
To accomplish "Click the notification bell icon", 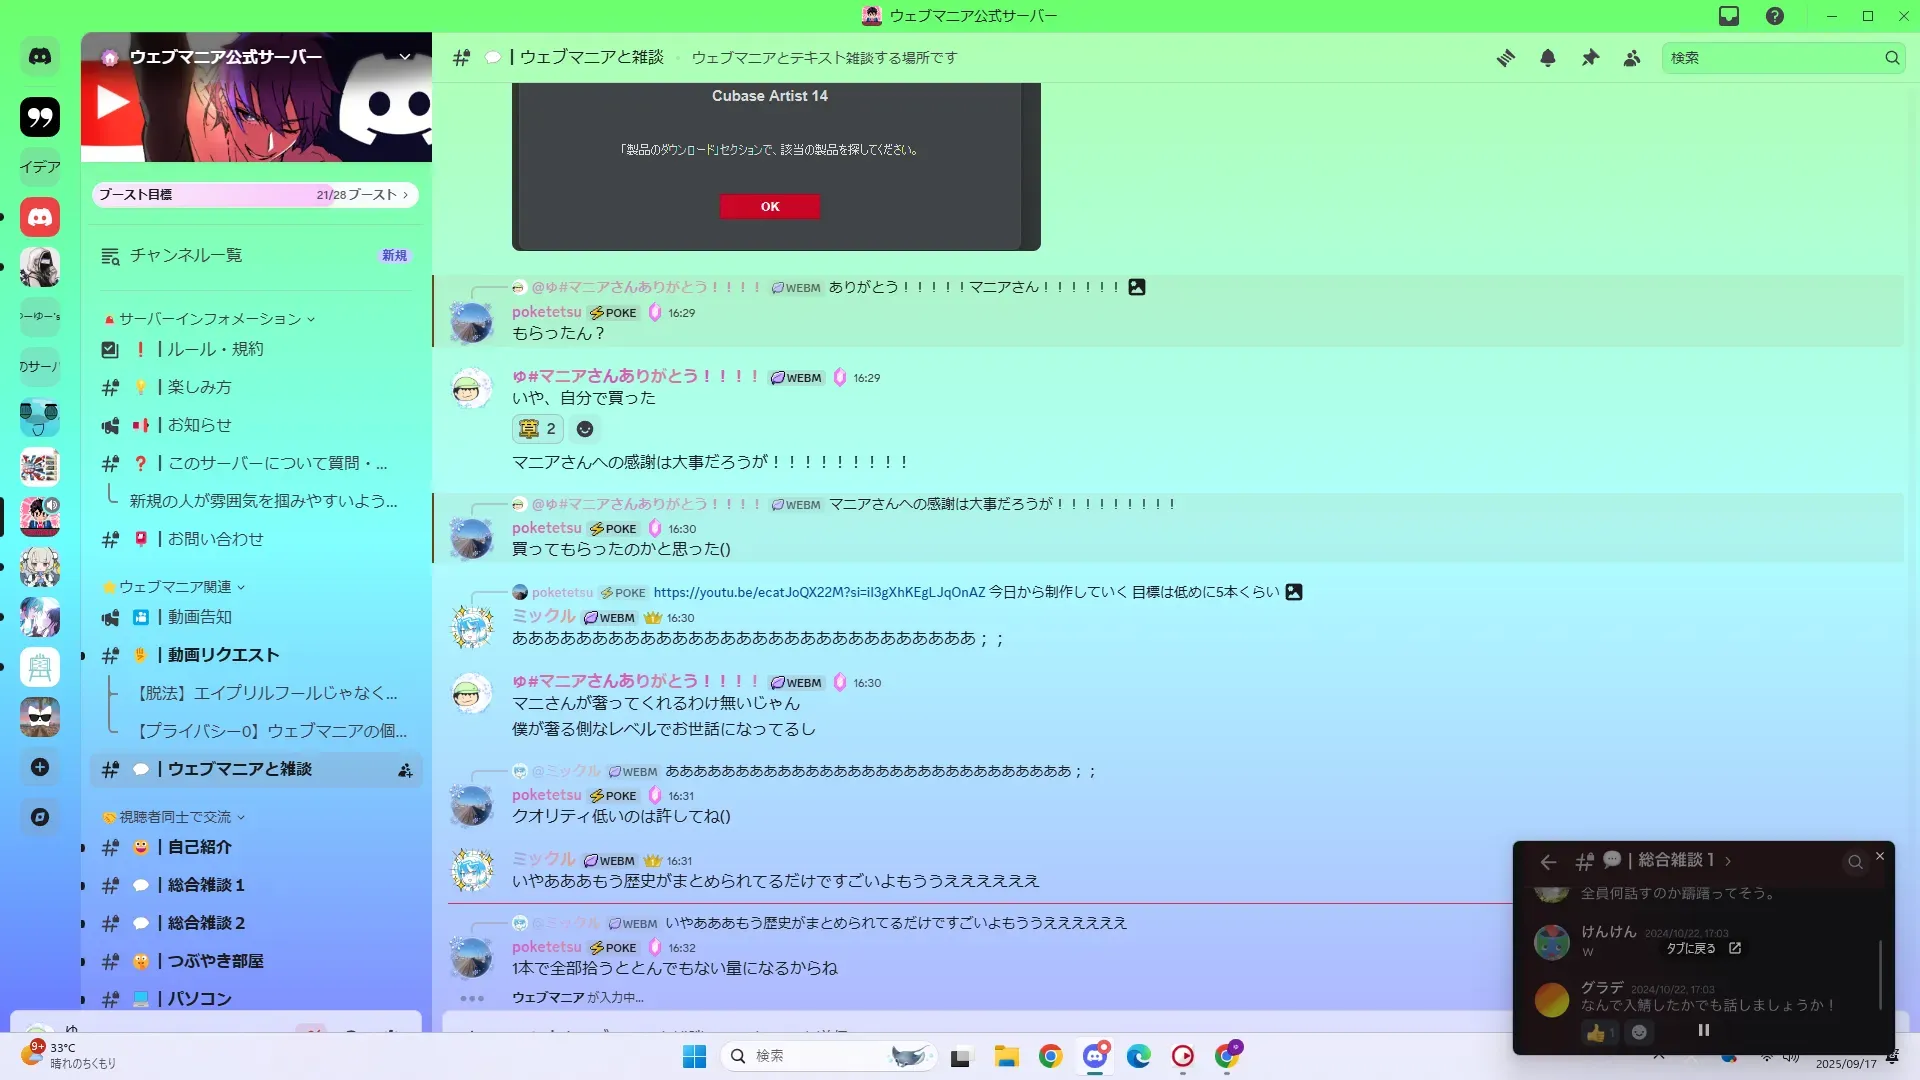I will click(1548, 58).
